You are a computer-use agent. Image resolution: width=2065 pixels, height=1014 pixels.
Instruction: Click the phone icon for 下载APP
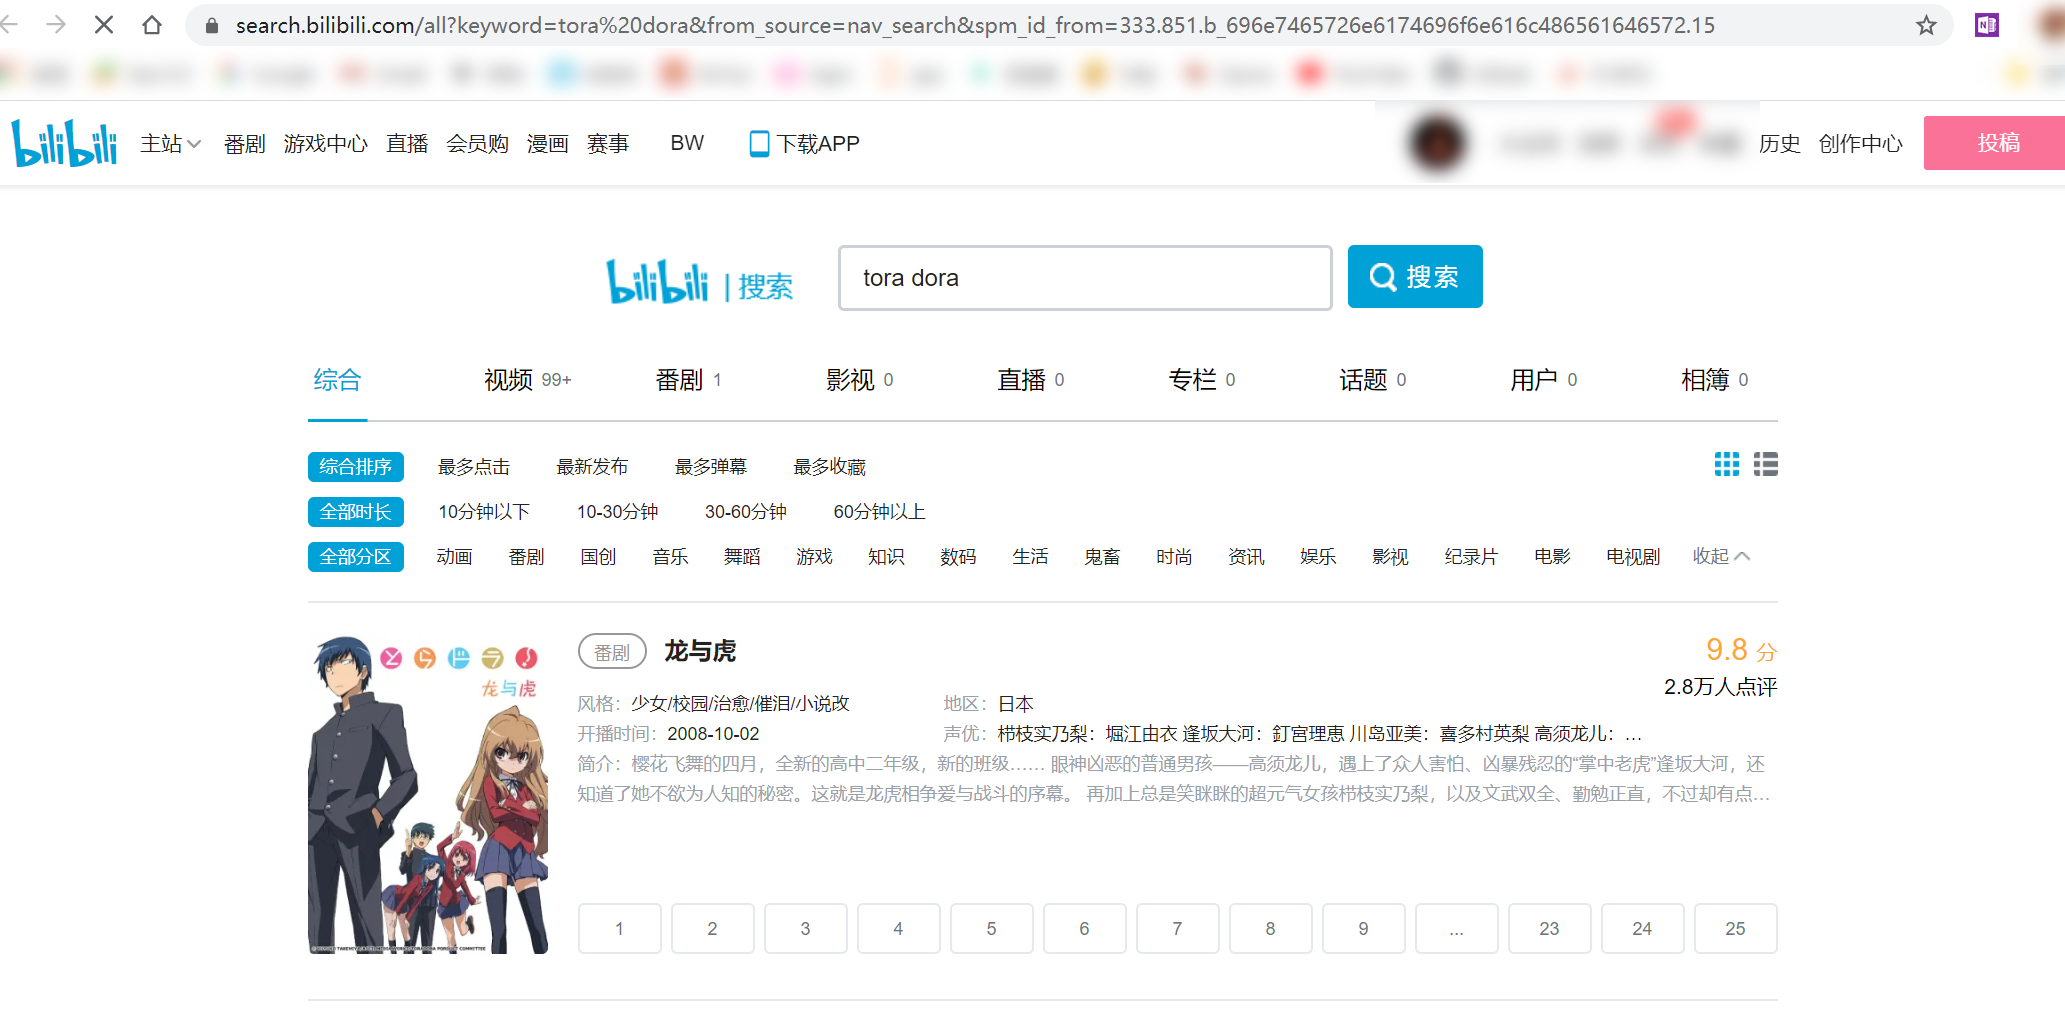pos(759,144)
